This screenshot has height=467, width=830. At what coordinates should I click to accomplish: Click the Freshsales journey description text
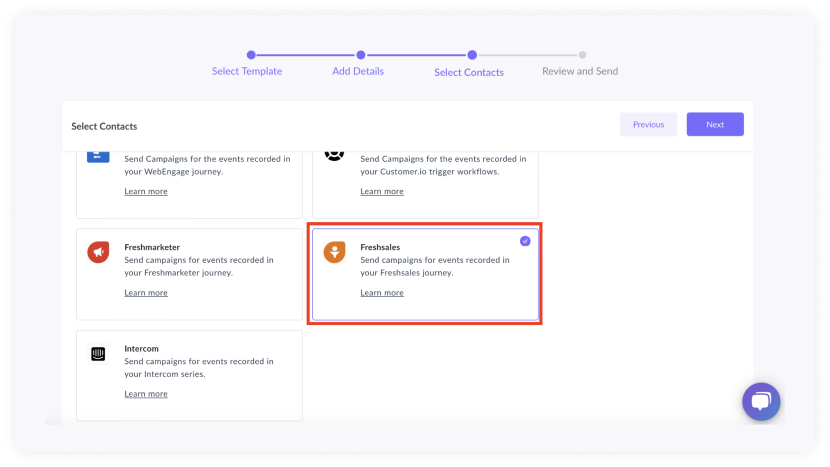pyautogui.click(x=435, y=266)
